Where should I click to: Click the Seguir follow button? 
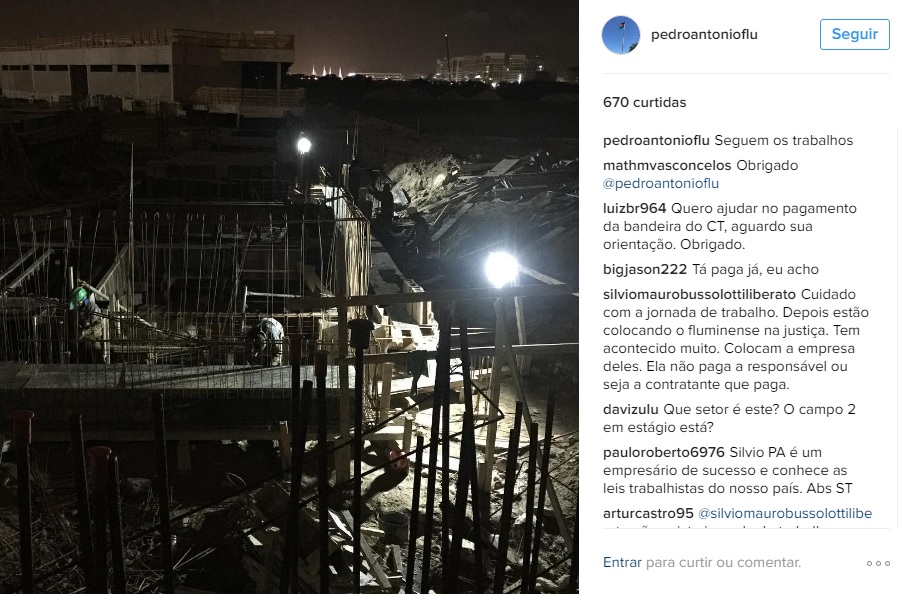854,34
